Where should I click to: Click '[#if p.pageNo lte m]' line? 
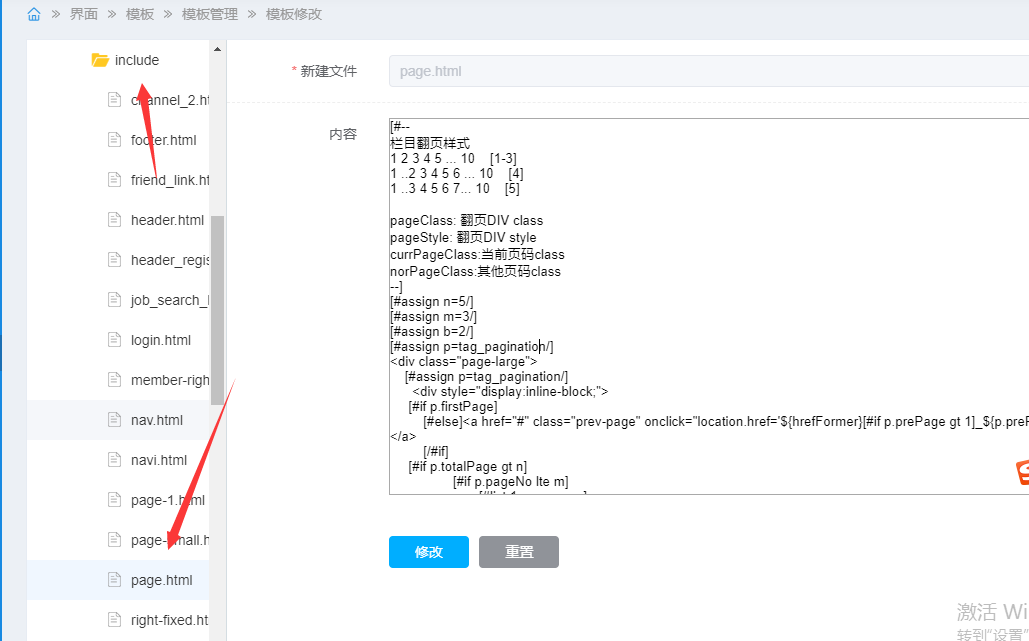point(511,482)
